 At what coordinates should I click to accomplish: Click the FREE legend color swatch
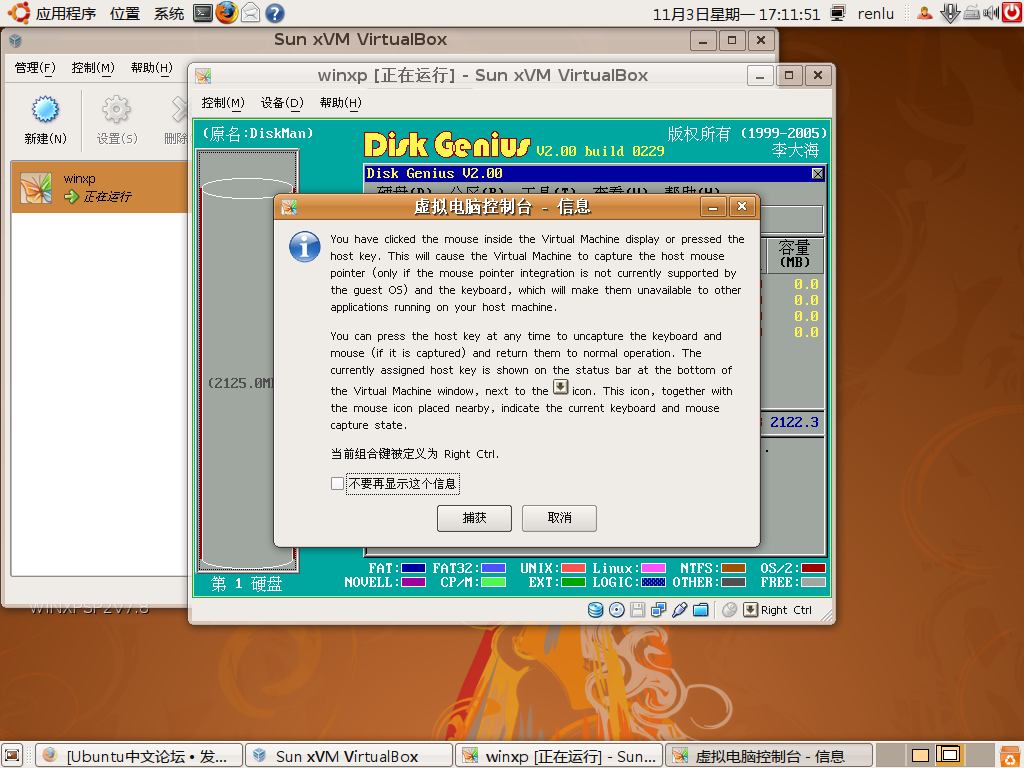(x=813, y=582)
